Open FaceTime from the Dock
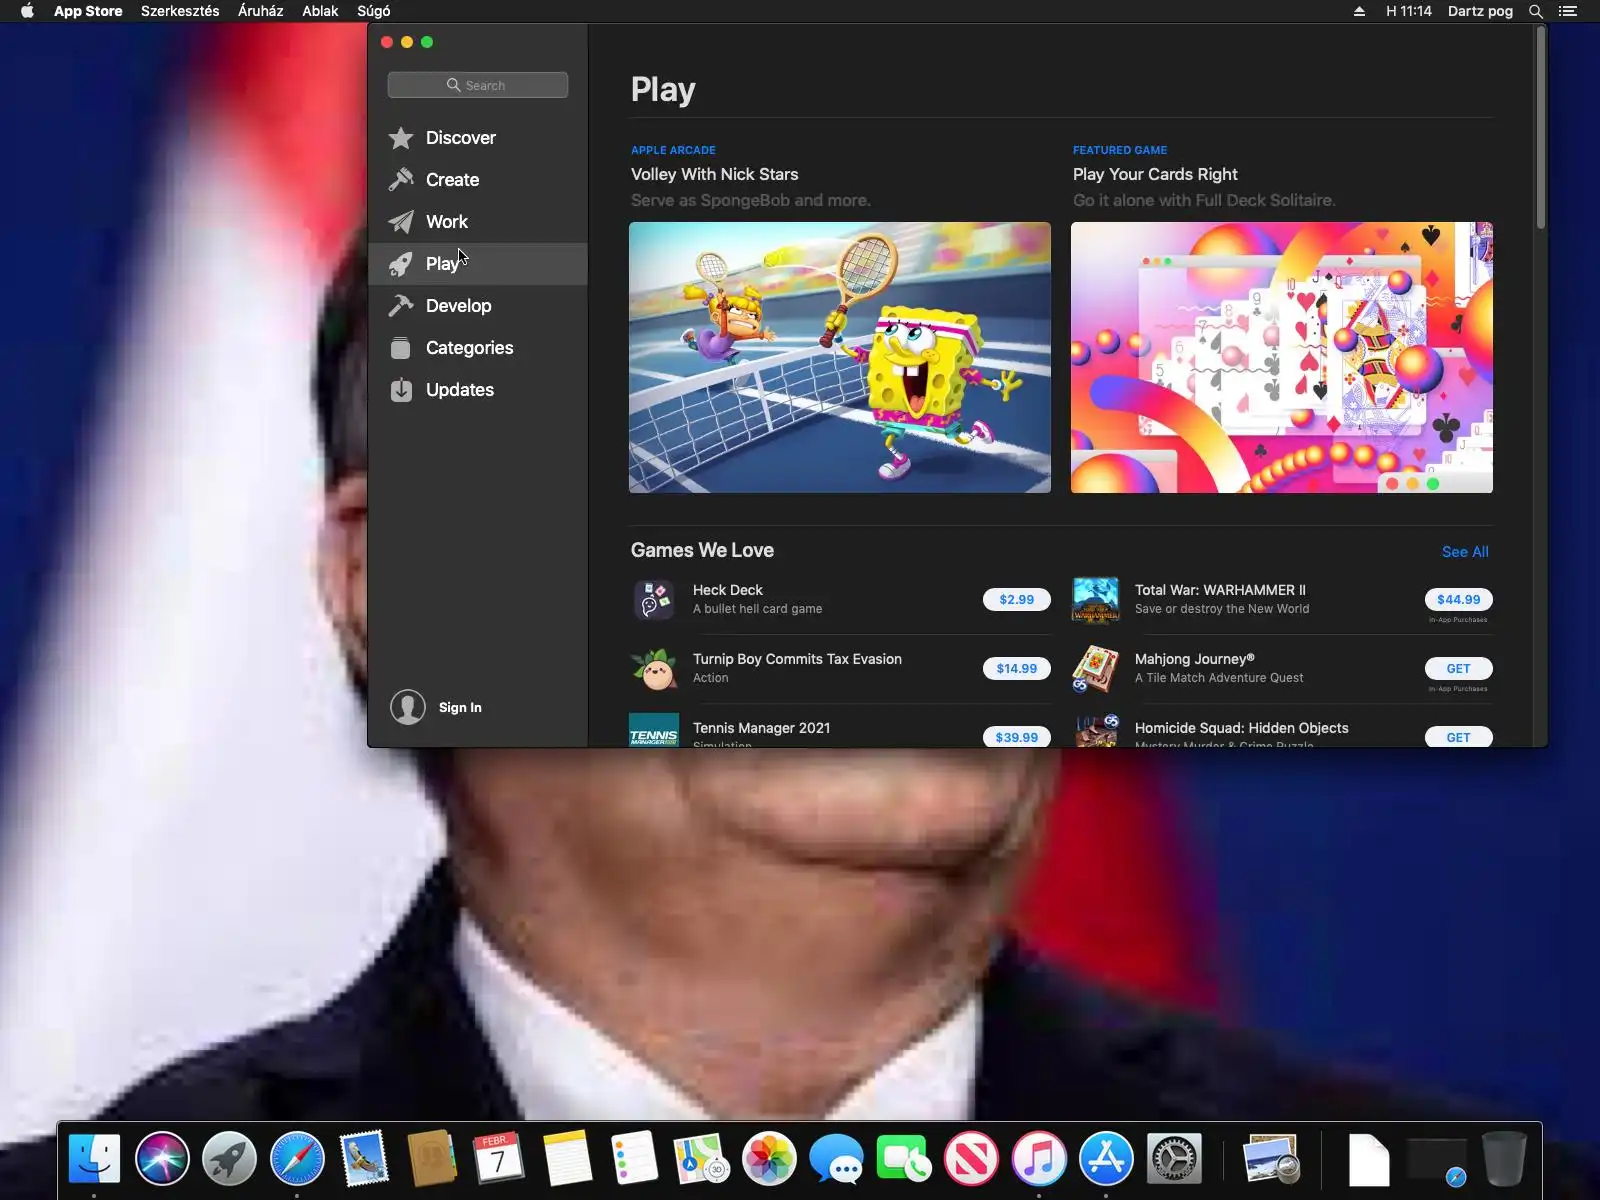The image size is (1600, 1200). point(904,1159)
